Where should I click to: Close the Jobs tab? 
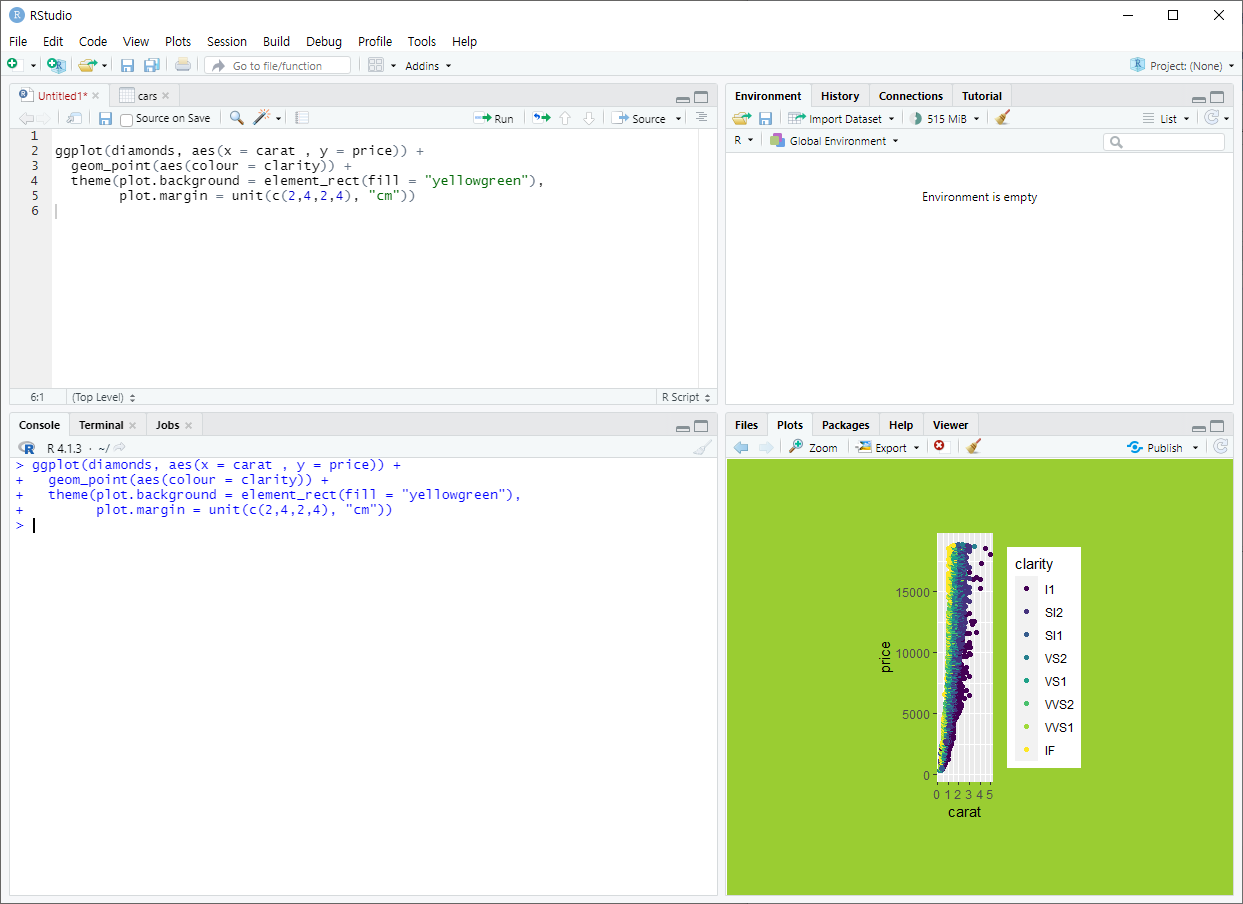coord(188,425)
